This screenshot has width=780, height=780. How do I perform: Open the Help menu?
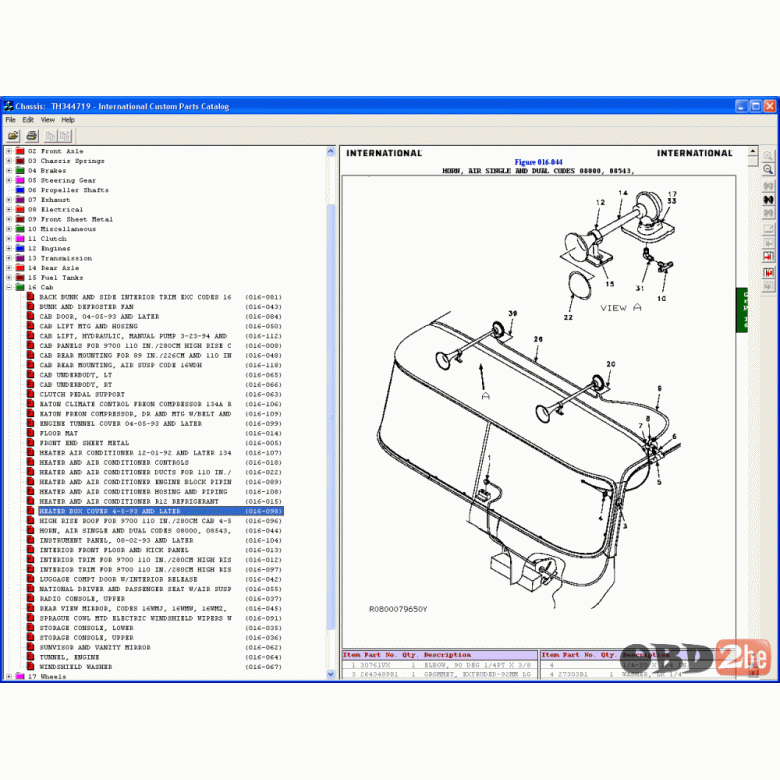pos(68,120)
